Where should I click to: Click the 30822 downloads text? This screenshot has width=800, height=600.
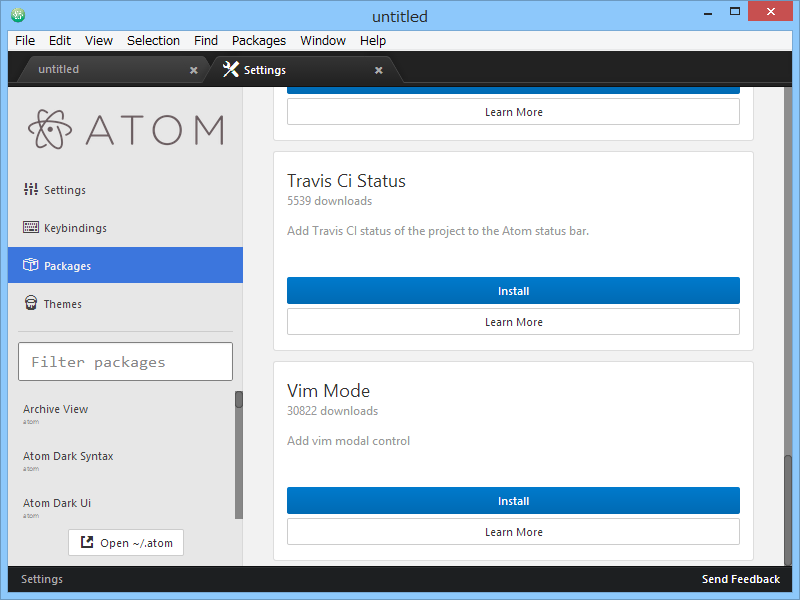coord(333,411)
